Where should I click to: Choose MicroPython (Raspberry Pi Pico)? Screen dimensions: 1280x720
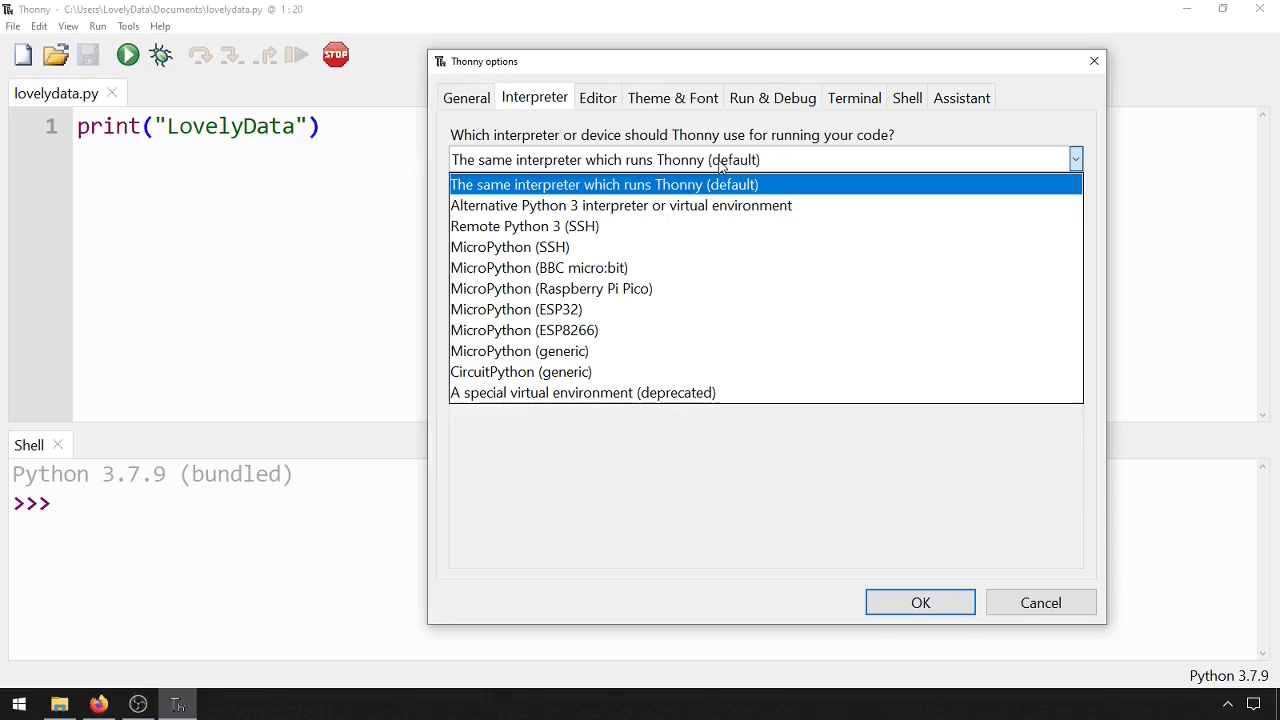(x=766, y=288)
